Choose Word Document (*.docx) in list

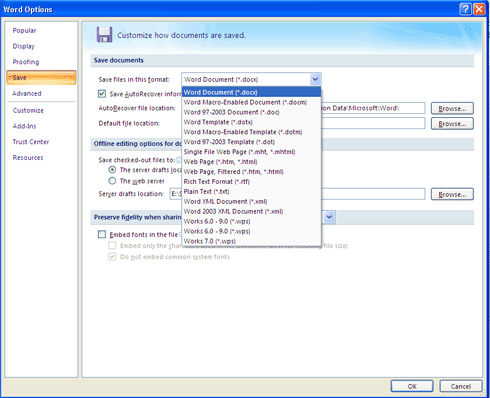(252, 92)
